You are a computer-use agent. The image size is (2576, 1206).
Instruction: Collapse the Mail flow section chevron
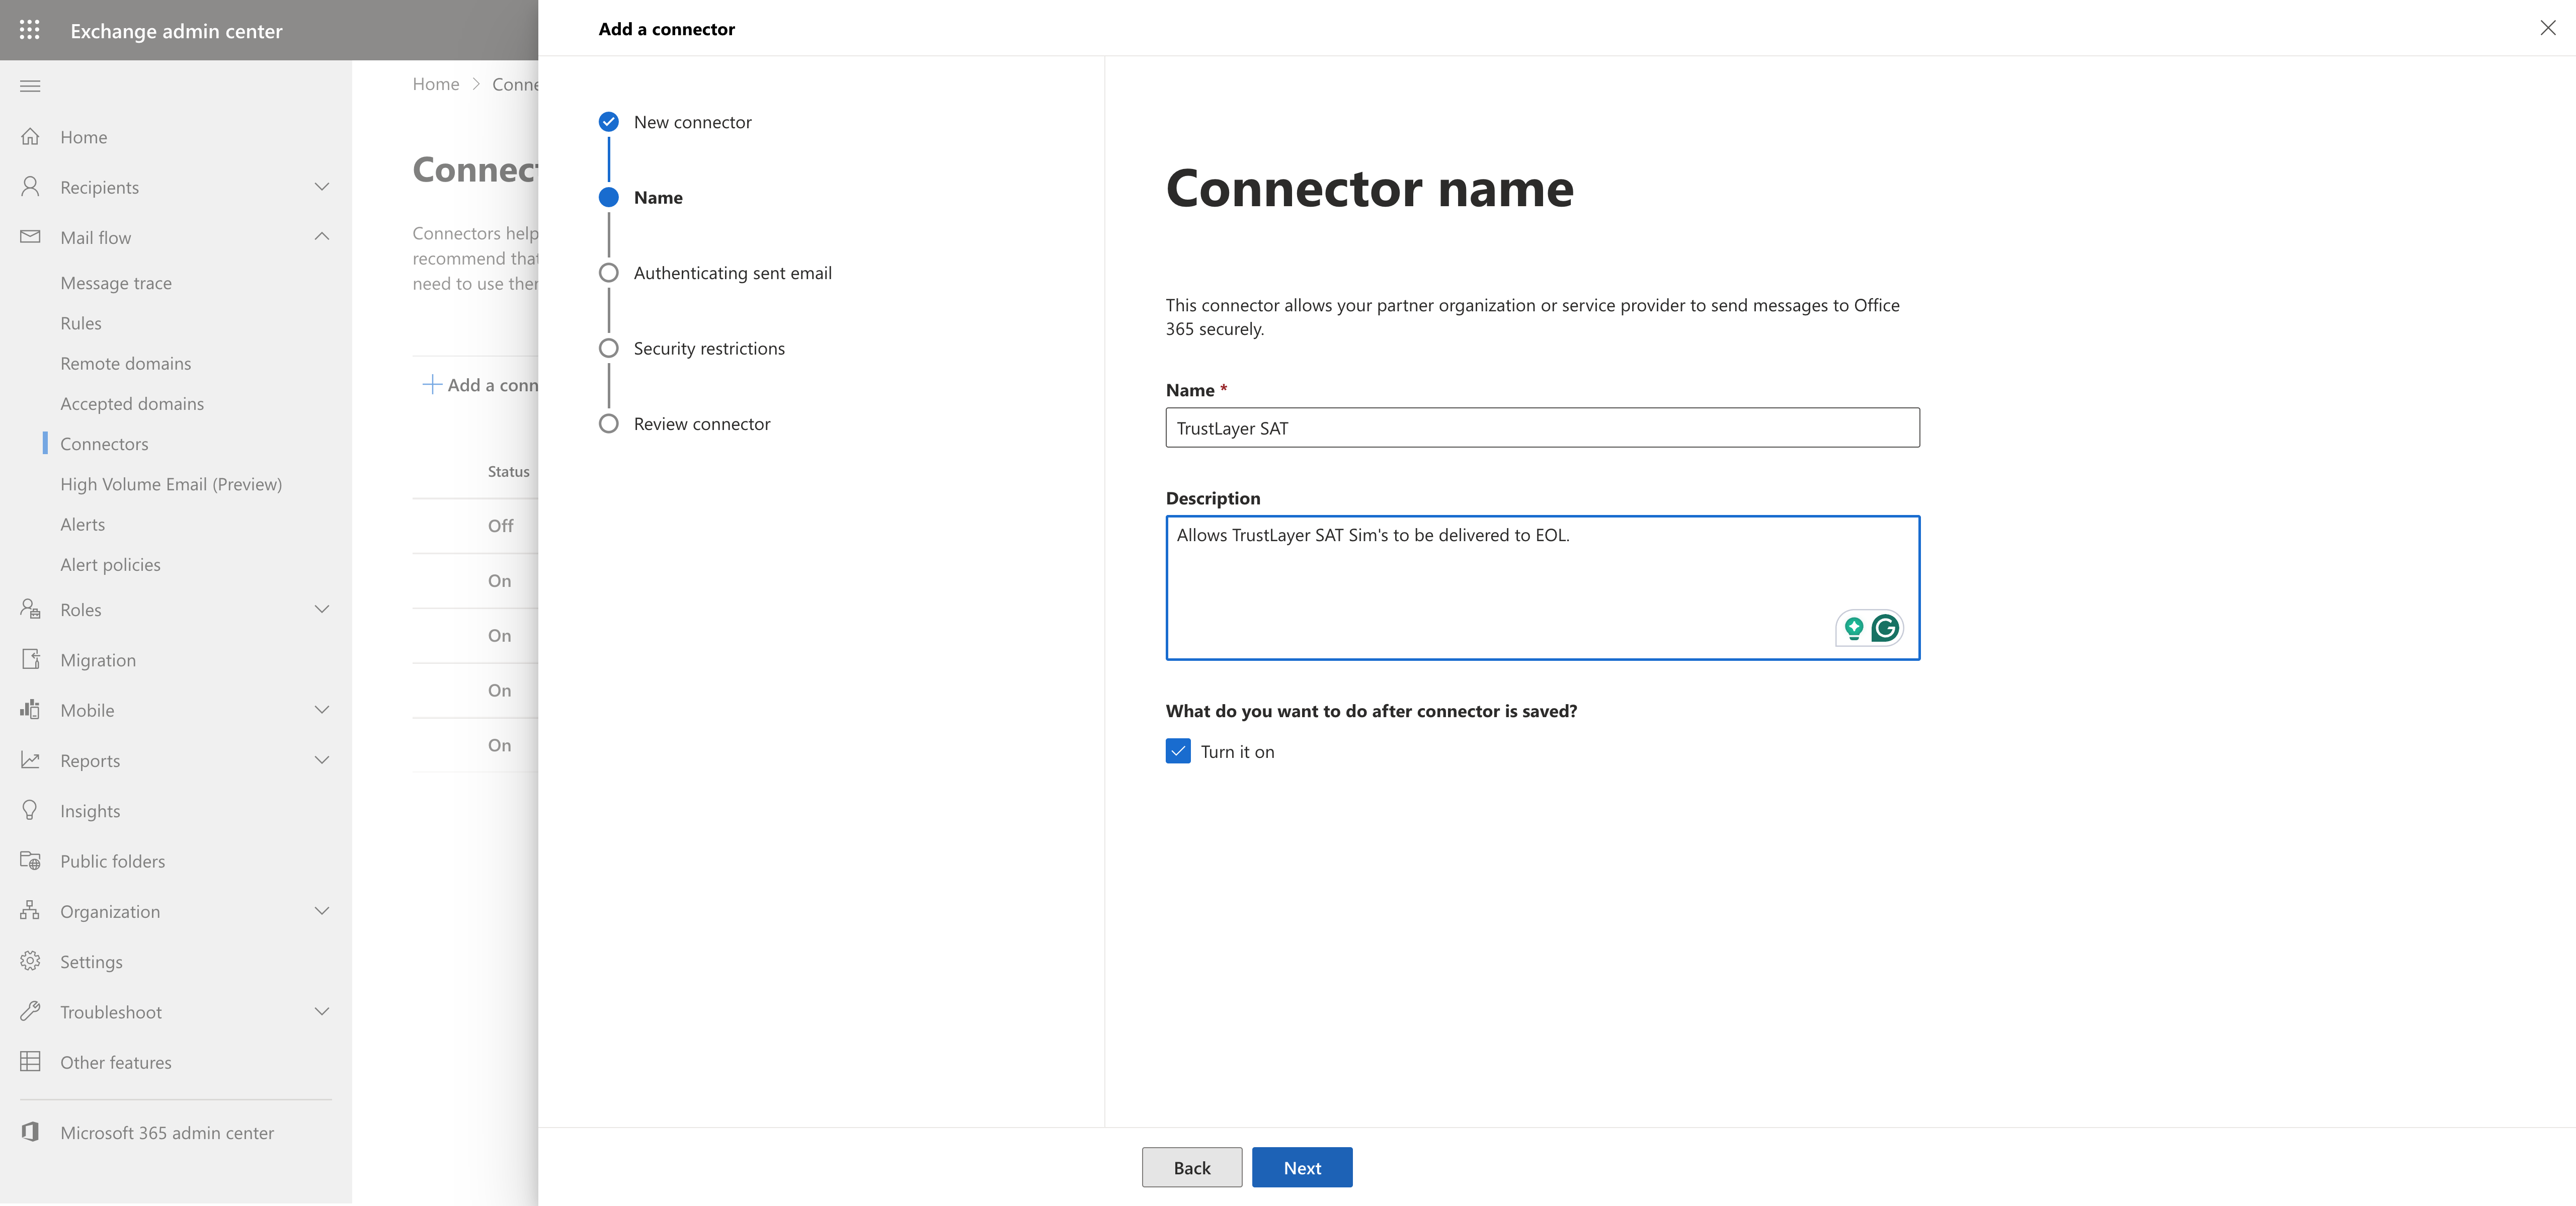tap(322, 237)
